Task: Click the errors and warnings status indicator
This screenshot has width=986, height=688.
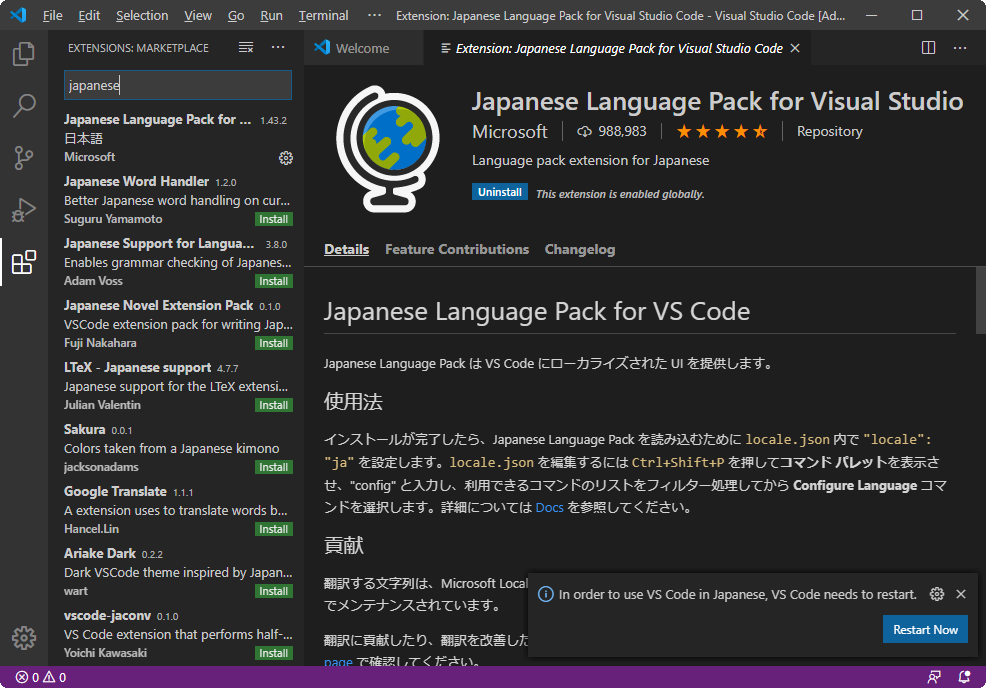Action: tap(41, 677)
